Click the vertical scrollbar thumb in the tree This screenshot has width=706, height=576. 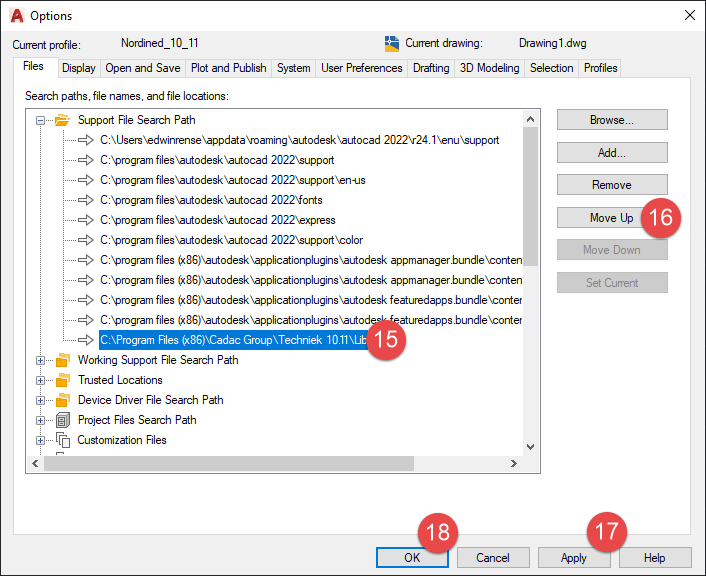tap(530, 197)
